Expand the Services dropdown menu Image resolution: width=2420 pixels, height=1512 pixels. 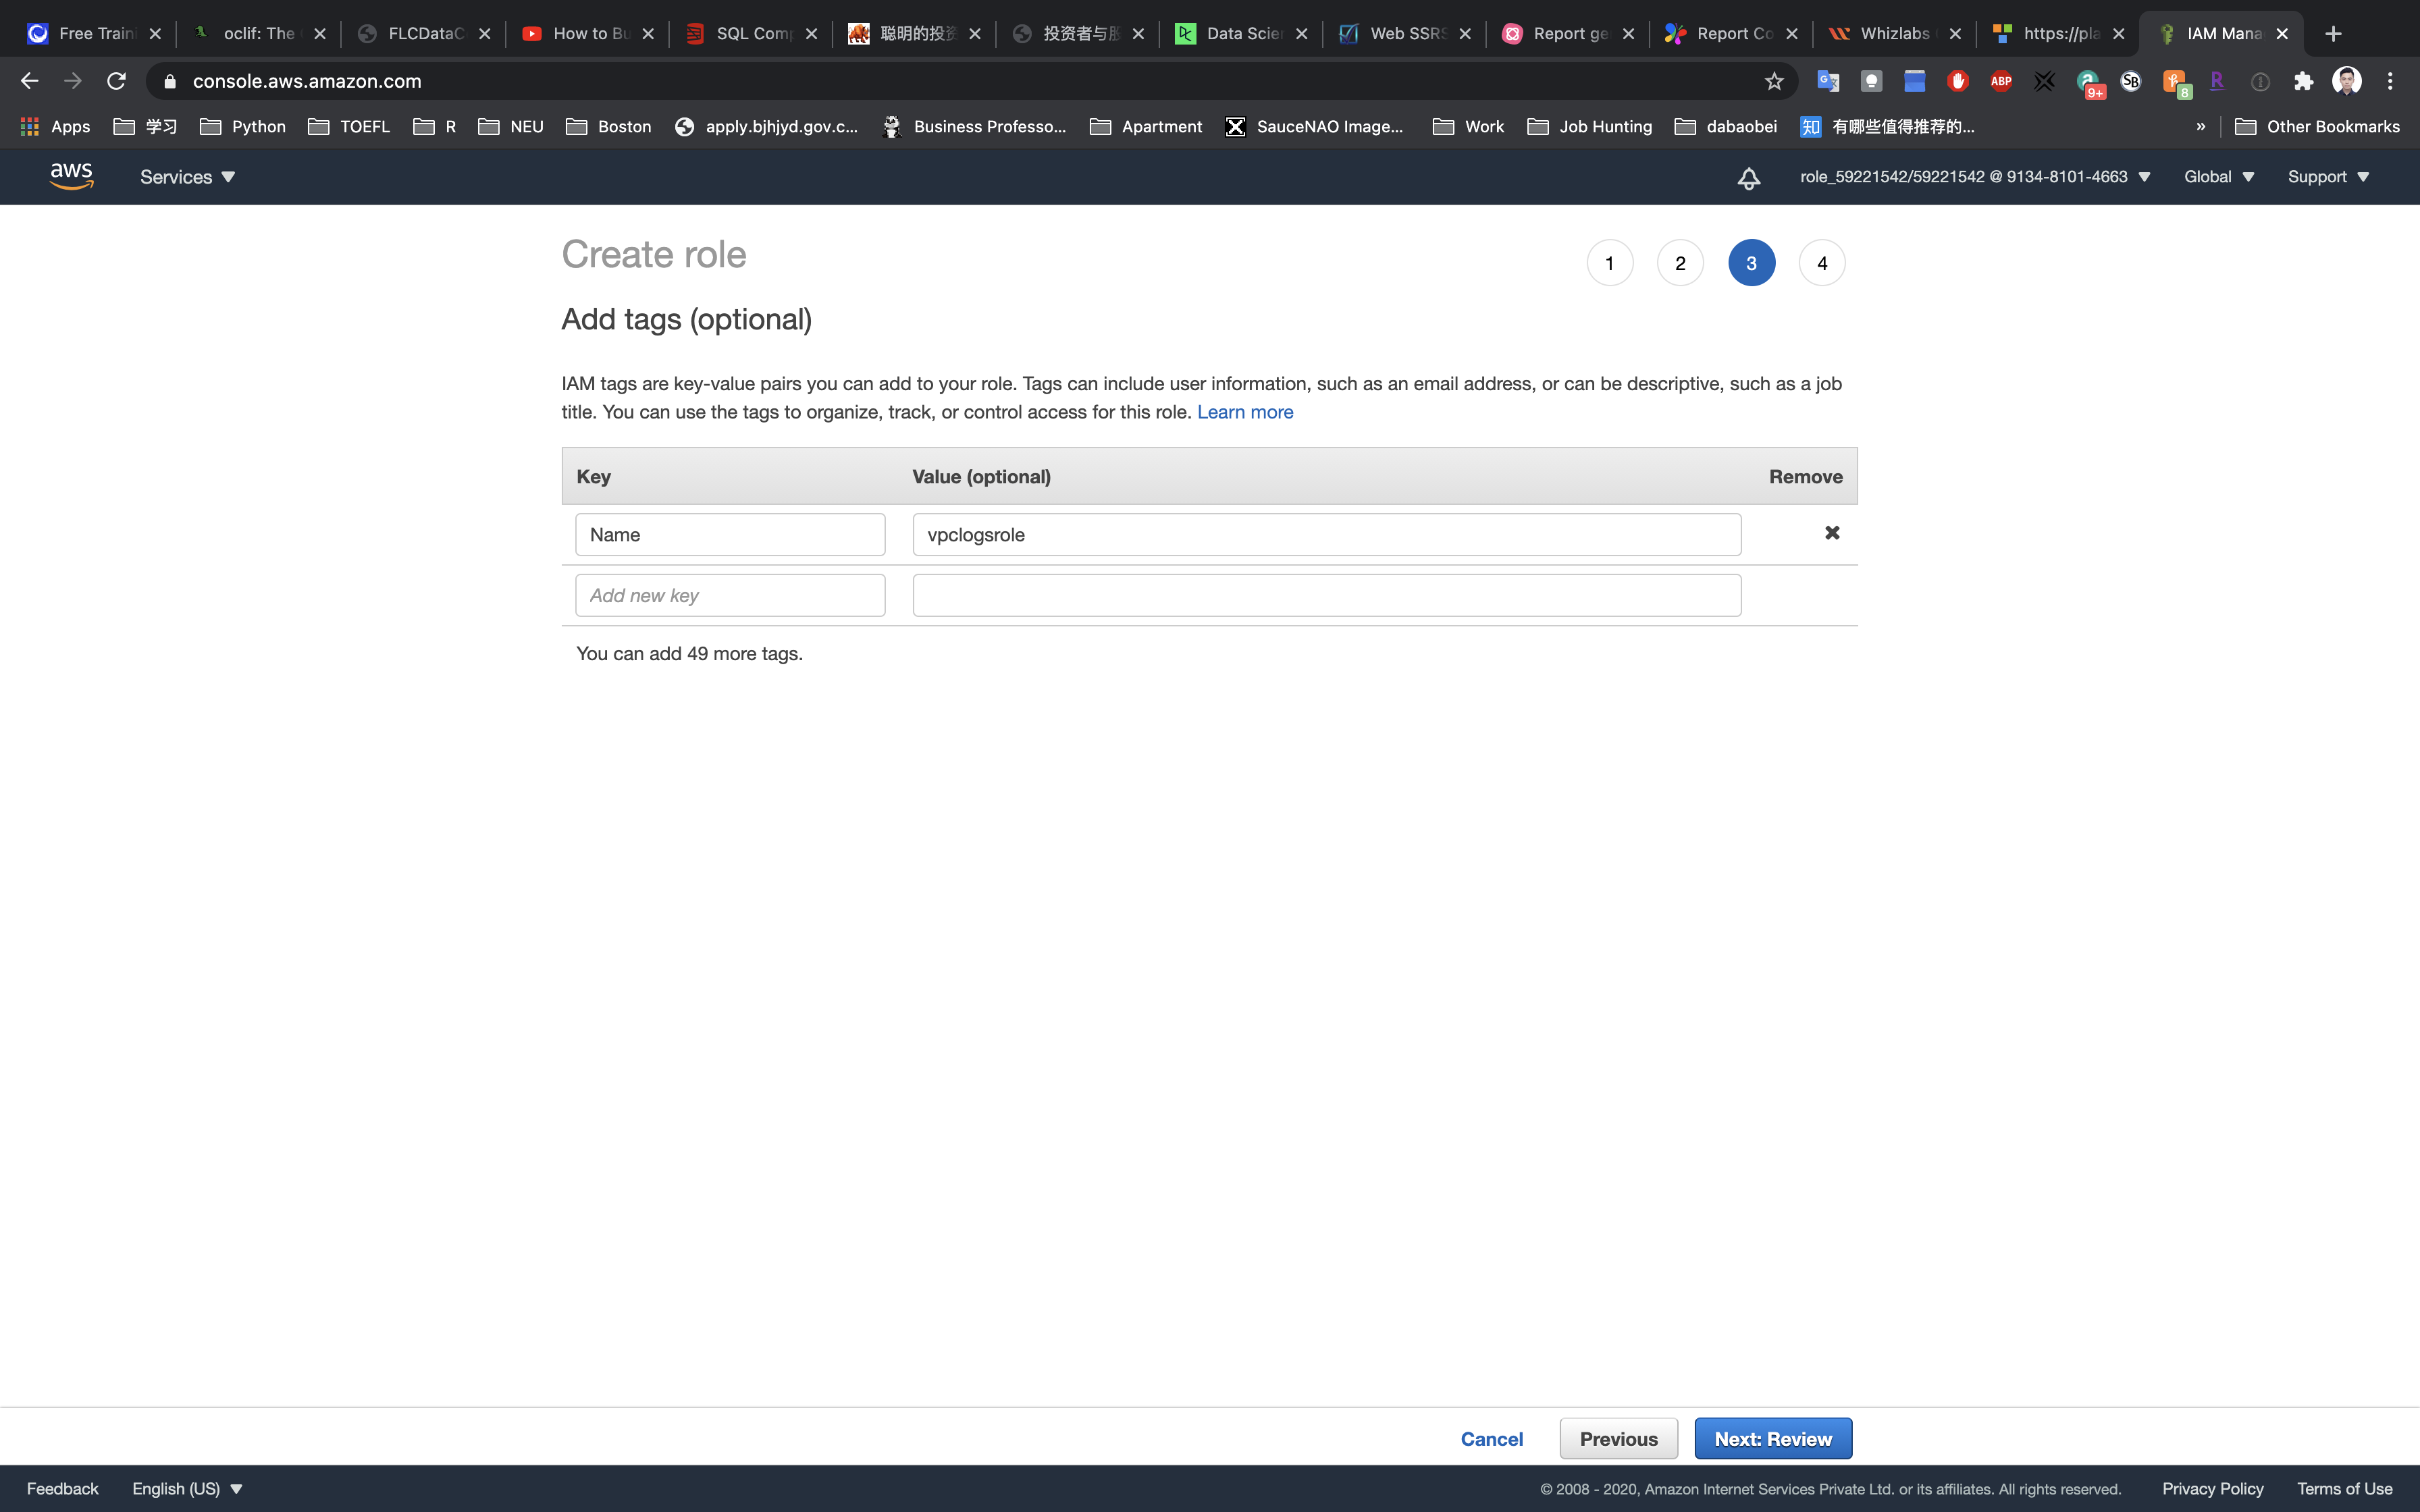pyautogui.click(x=187, y=177)
